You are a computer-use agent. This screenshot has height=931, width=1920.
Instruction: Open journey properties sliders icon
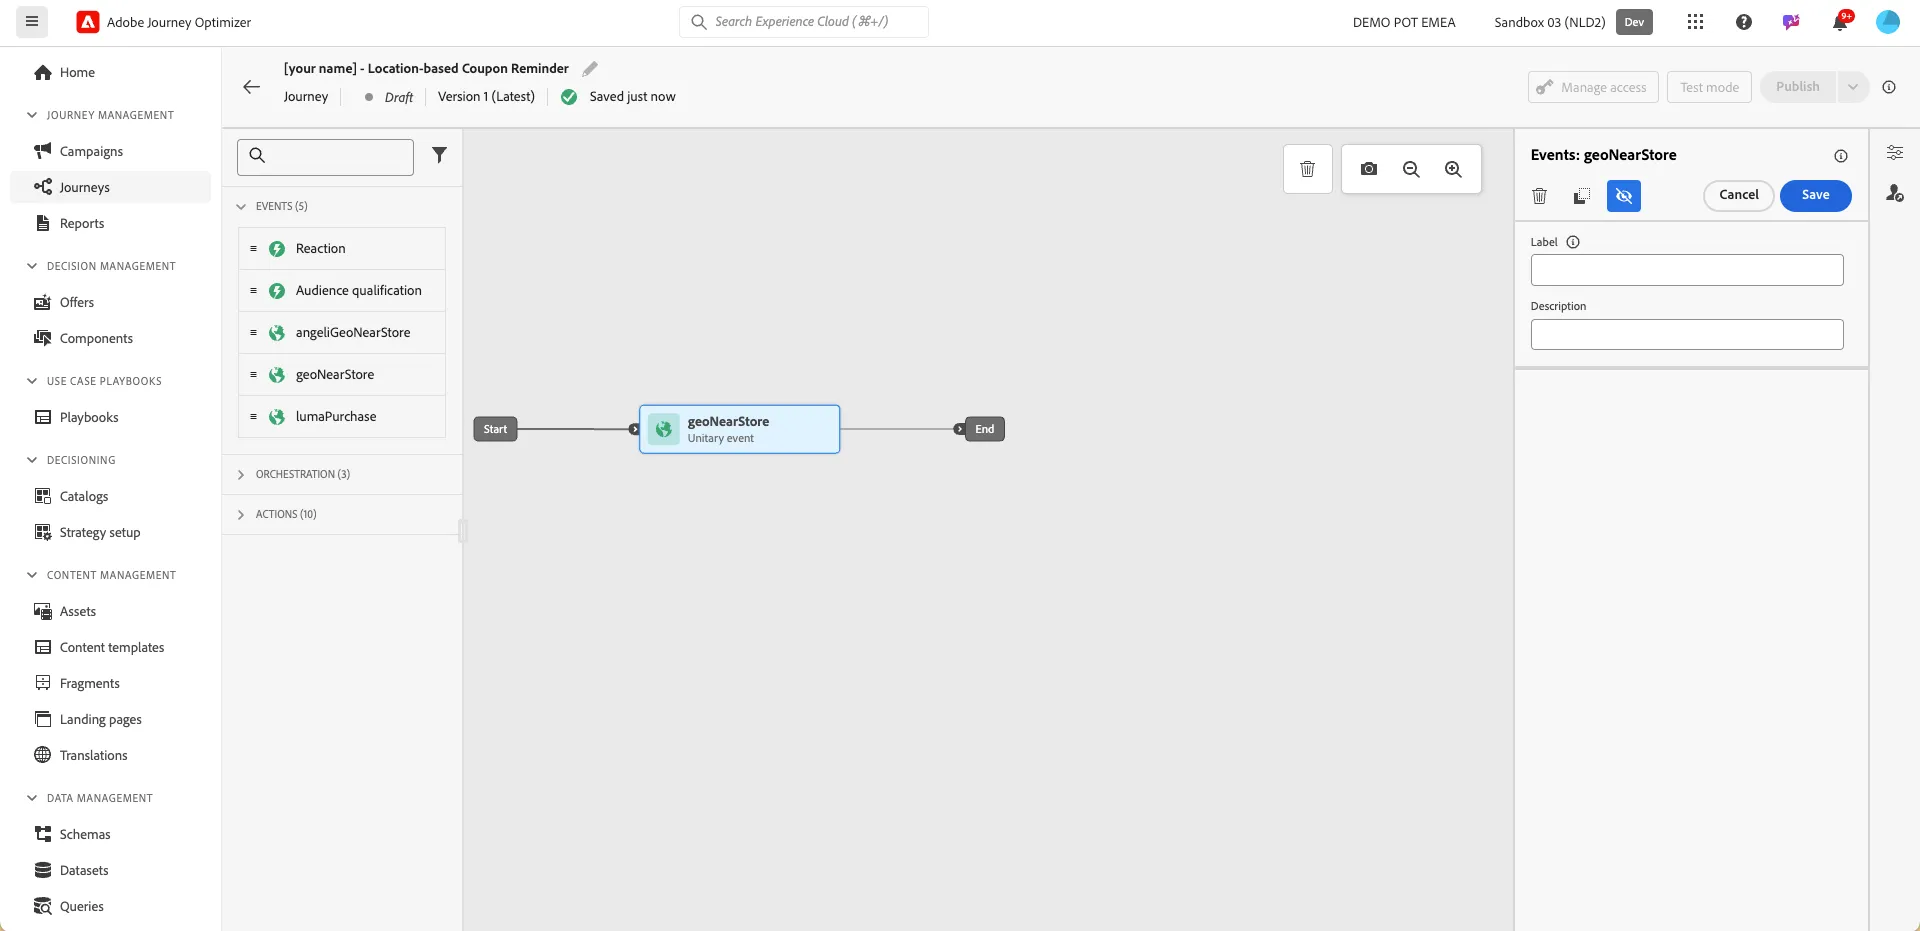pyautogui.click(x=1895, y=153)
